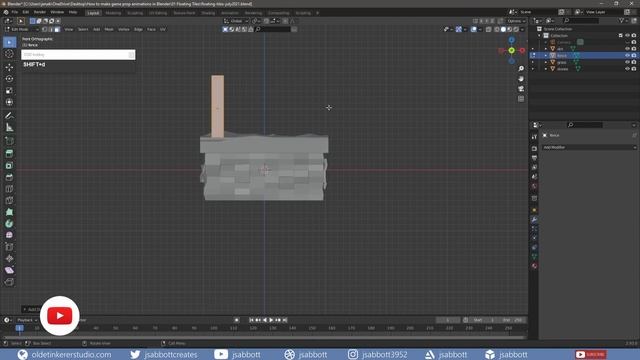
Task: Click the current frame marker in timeline
Action: pos(19,328)
